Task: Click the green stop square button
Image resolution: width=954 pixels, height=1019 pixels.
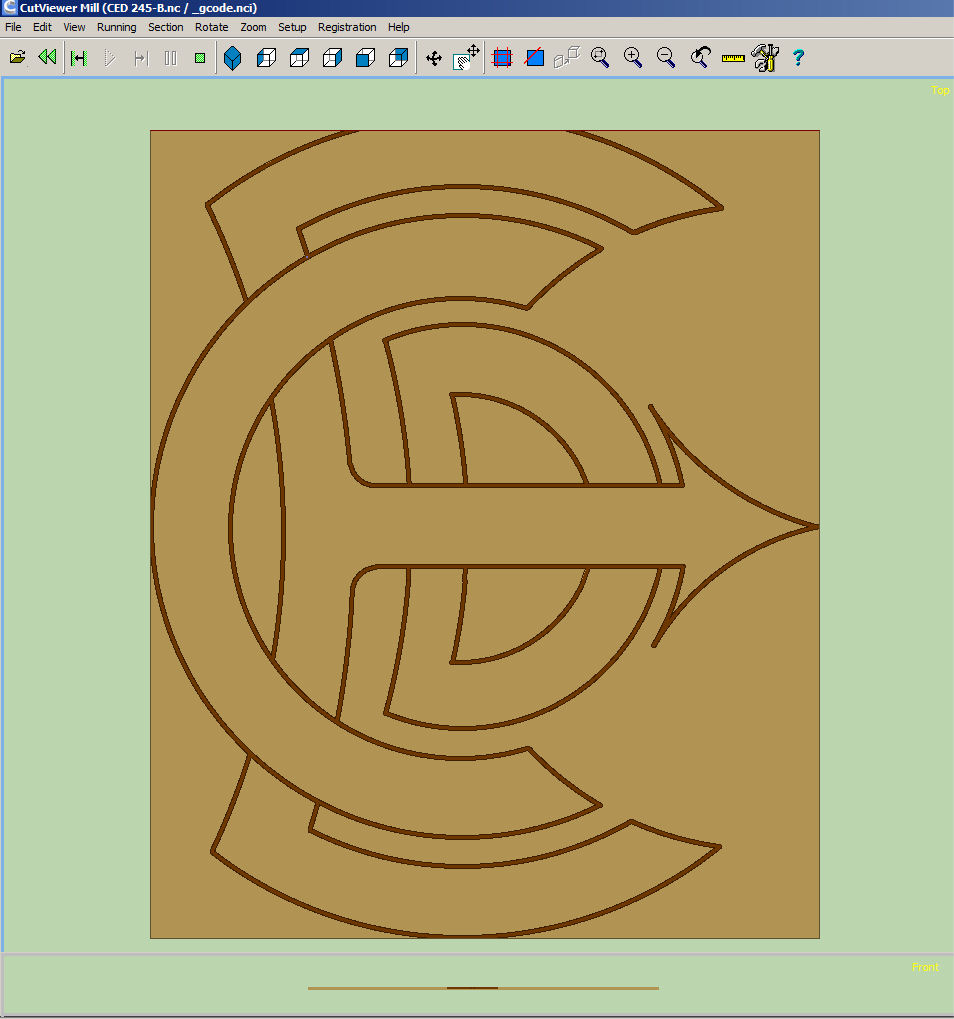Action: pos(200,58)
